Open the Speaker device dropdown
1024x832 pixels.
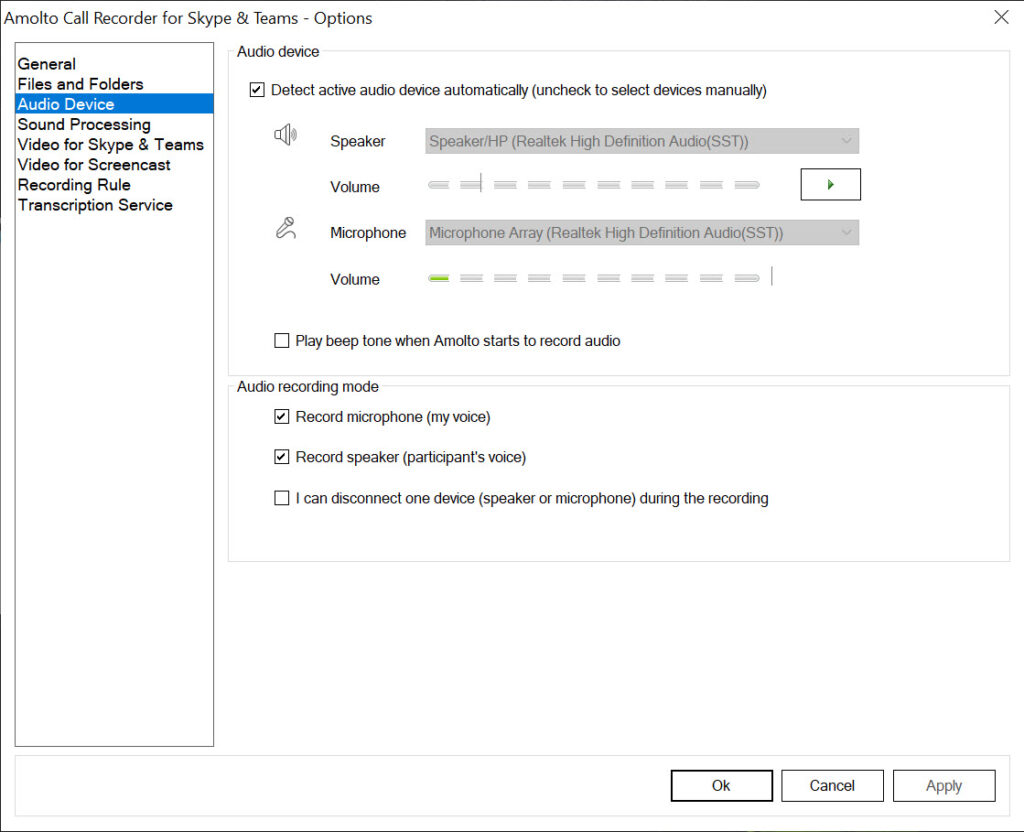pyautogui.click(x=642, y=141)
